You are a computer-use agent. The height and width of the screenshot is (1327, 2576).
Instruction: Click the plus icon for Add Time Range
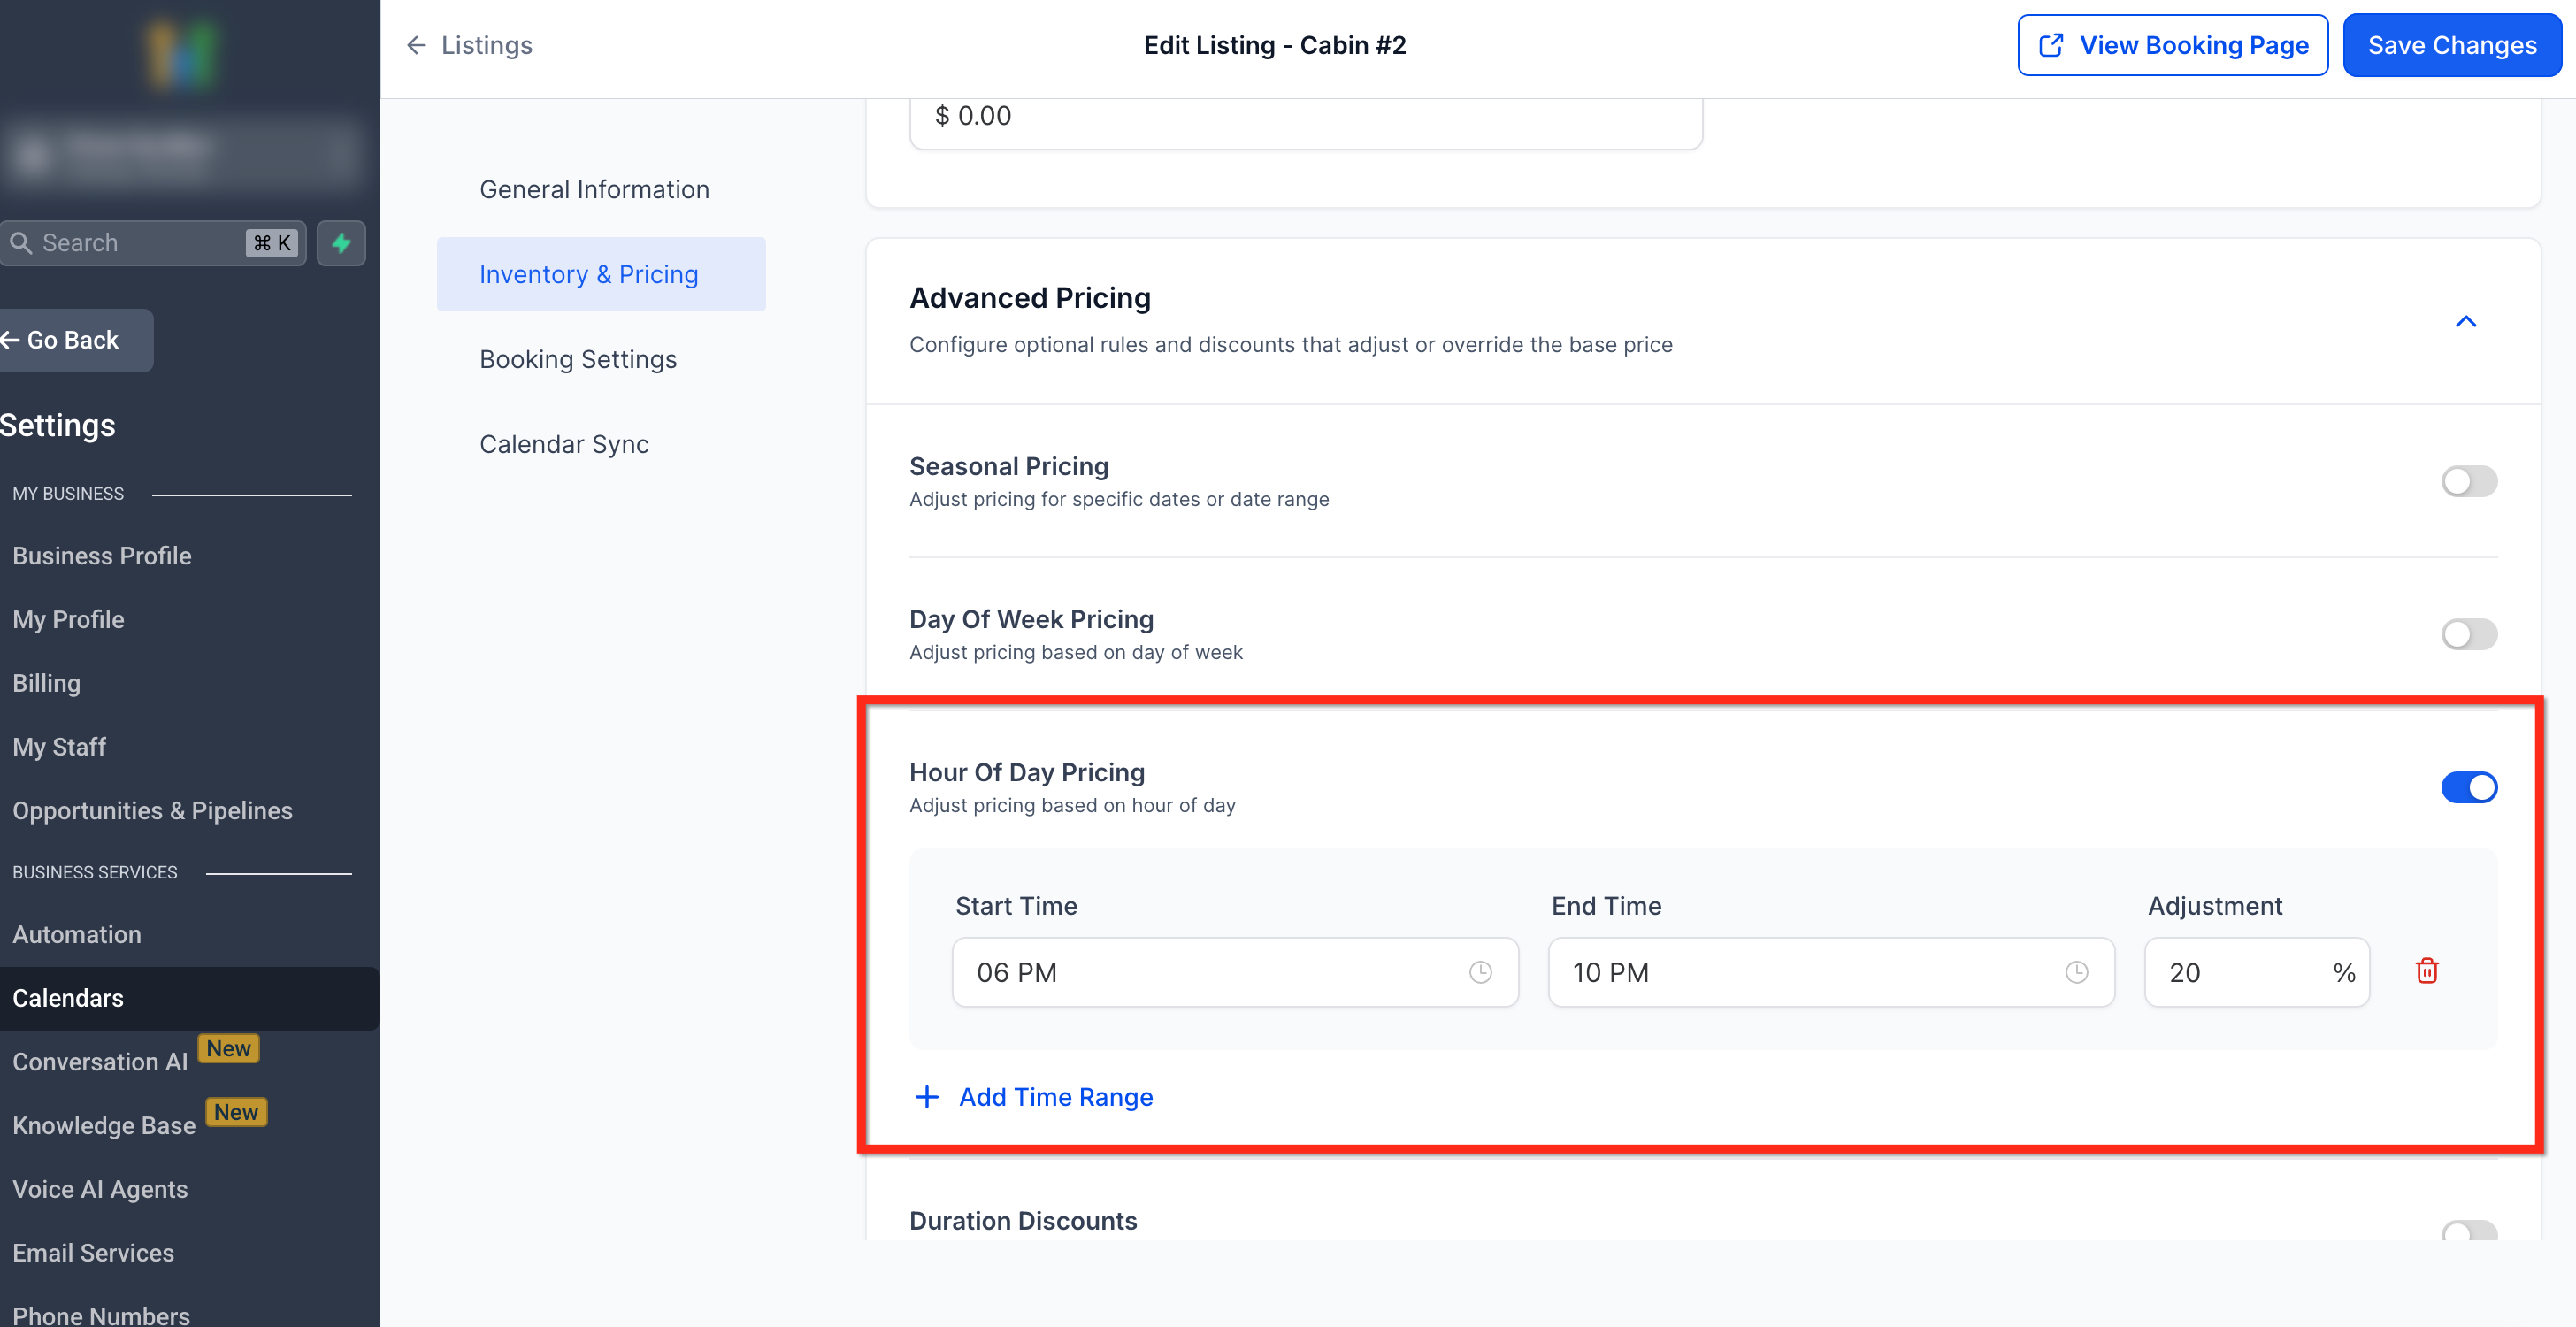tap(927, 1097)
